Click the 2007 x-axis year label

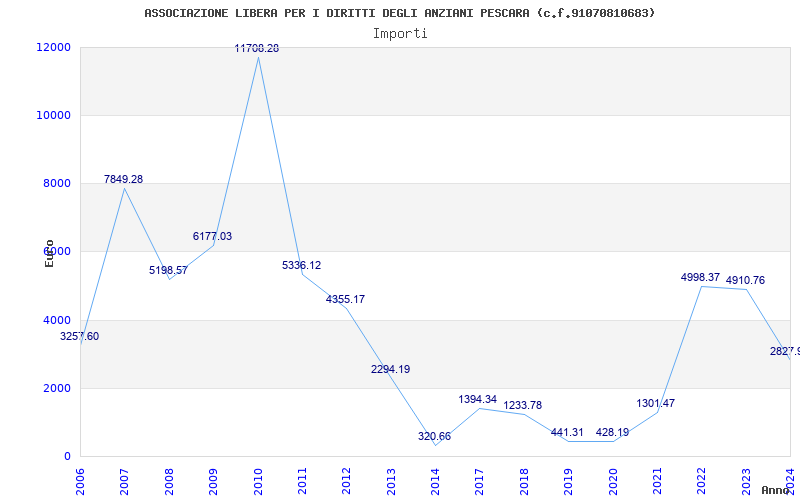coord(124,481)
